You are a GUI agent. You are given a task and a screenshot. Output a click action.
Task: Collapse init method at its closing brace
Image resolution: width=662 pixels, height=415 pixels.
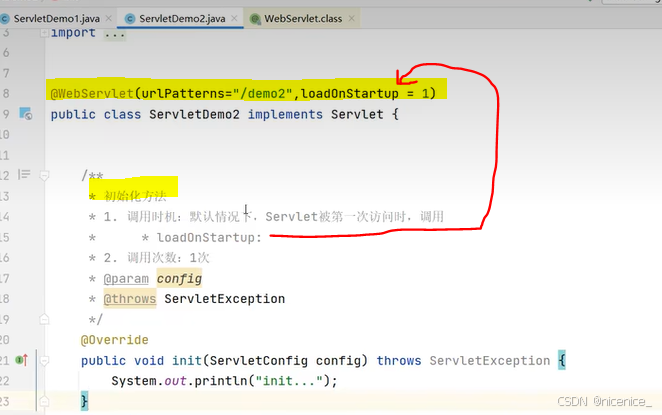pyautogui.click(x=44, y=401)
